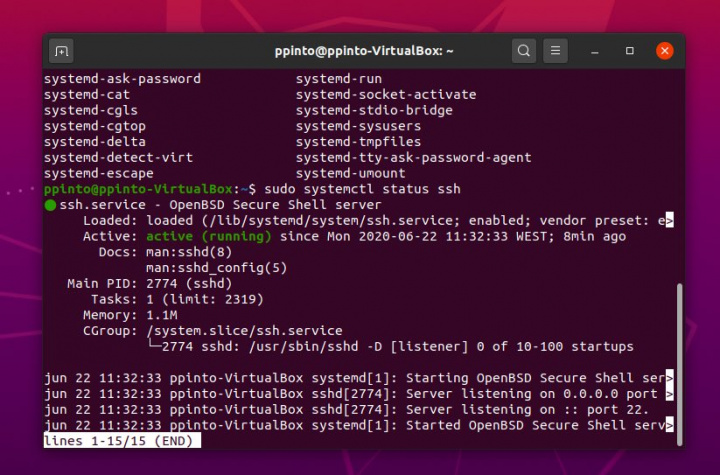The image size is (720, 475).
Task: Minimize the terminal window
Action: click(597, 50)
